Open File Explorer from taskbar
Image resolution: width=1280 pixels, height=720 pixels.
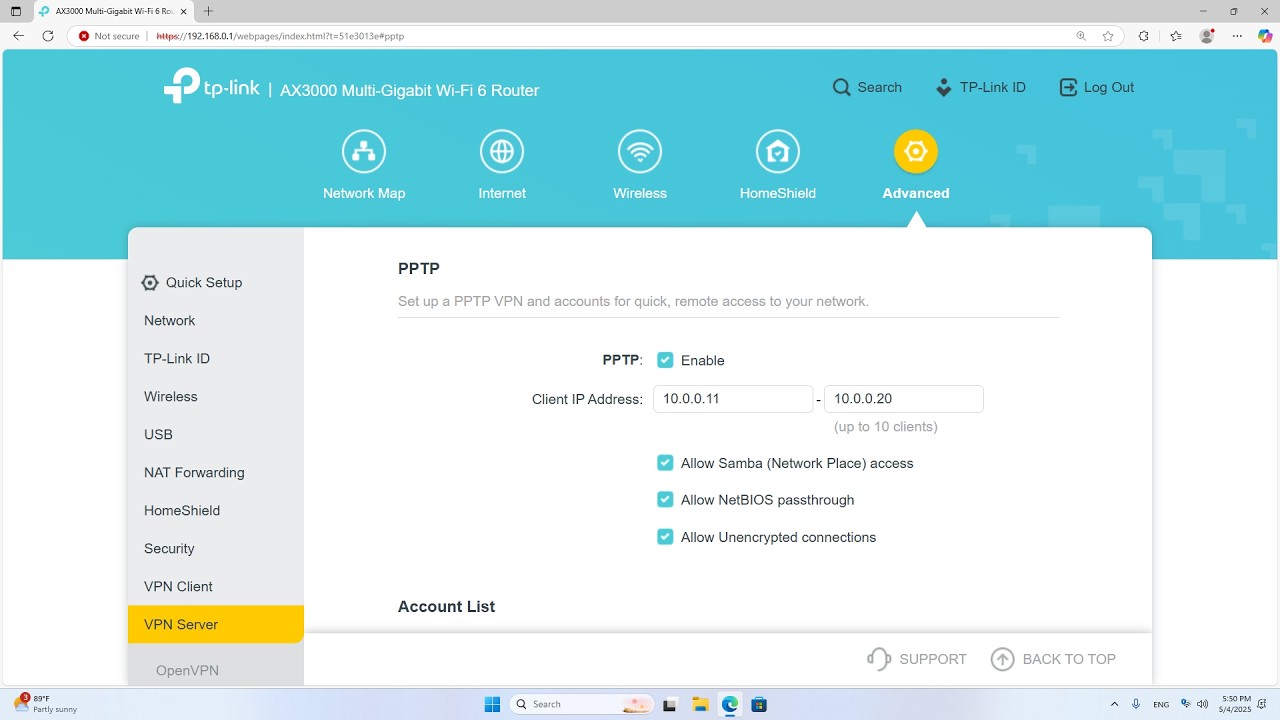[700, 704]
